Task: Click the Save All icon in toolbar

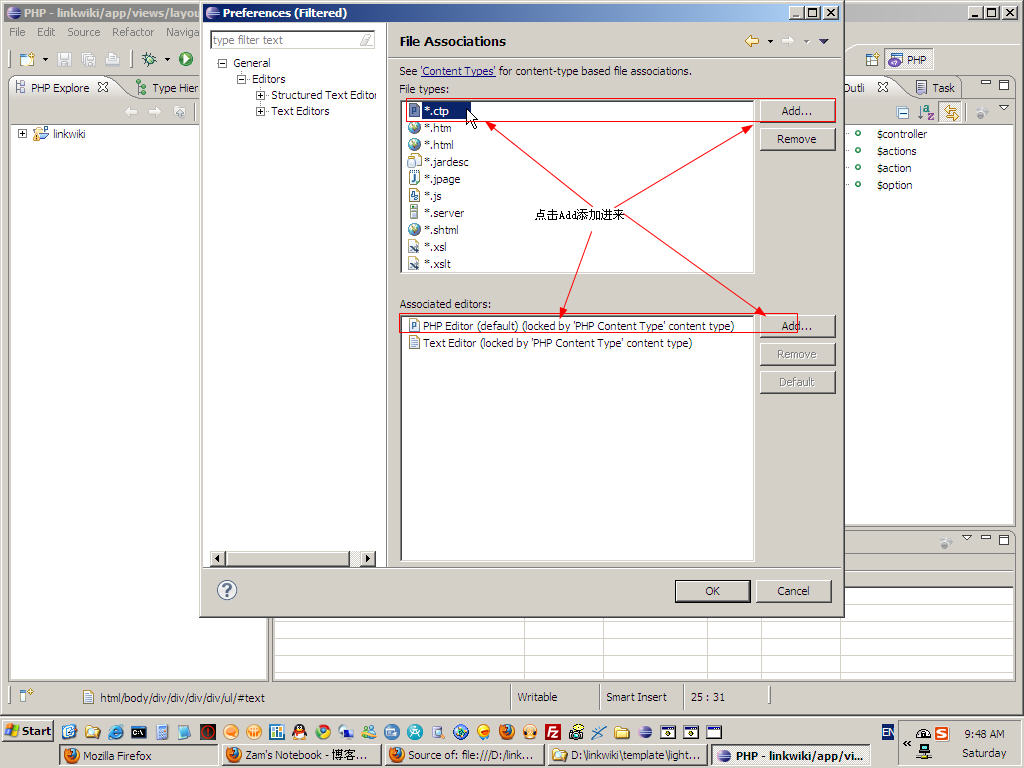Action: click(x=88, y=59)
